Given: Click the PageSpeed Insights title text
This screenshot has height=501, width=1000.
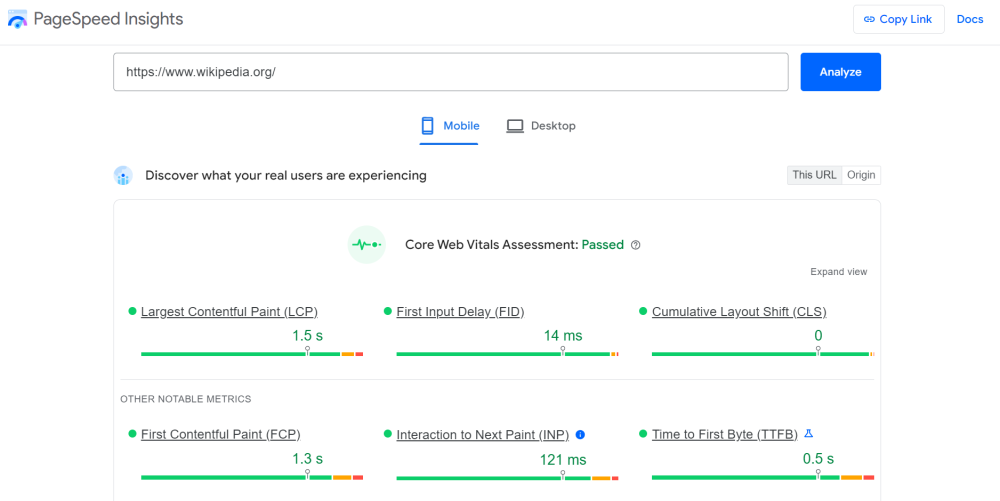Looking at the screenshot, I should tap(108, 19).
